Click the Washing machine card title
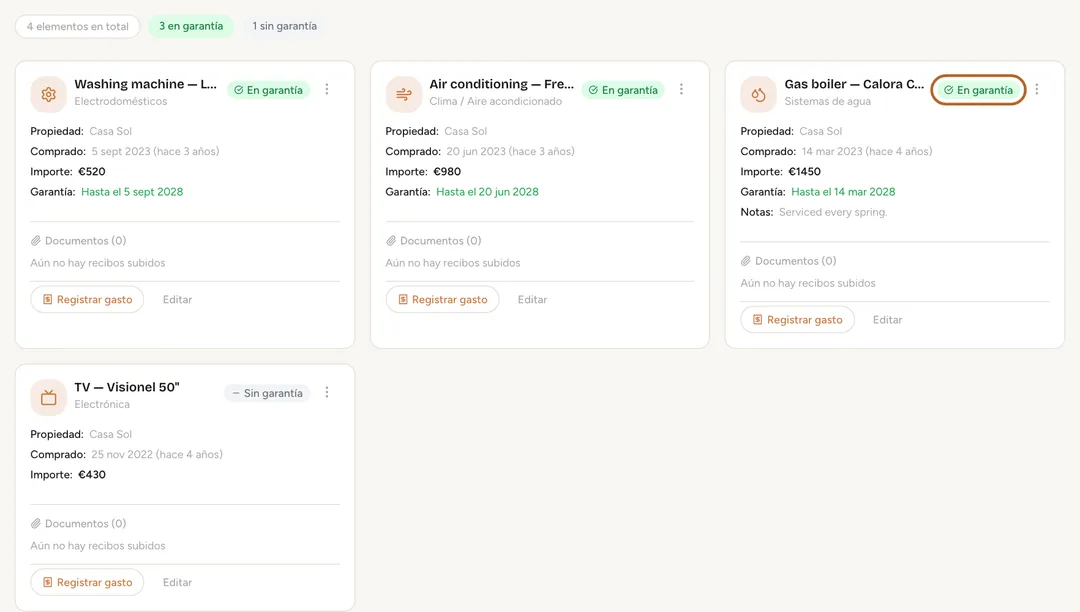The width and height of the screenshot is (1080, 612). pos(145,84)
